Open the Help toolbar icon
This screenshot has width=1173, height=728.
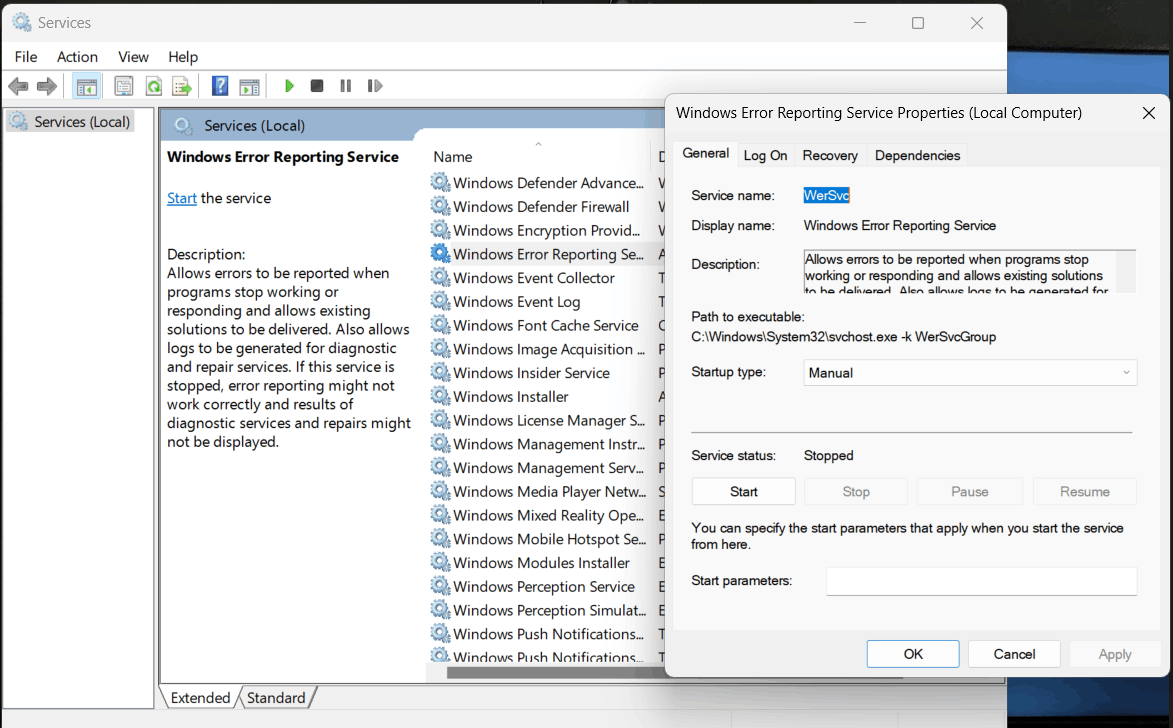pyautogui.click(x=220, y=86)
